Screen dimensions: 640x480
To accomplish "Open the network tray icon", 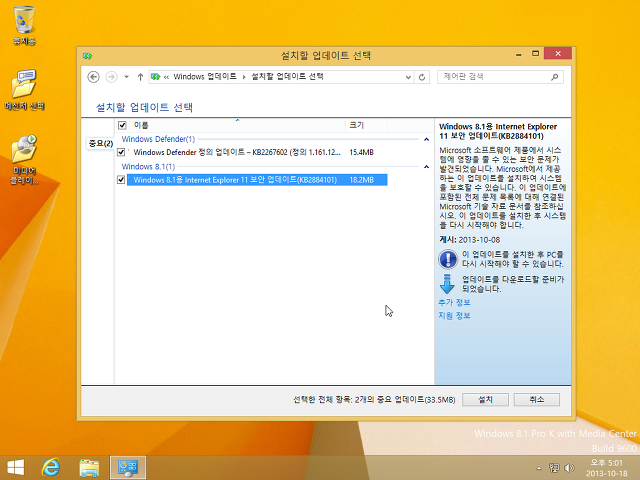I will coord(554,468).
